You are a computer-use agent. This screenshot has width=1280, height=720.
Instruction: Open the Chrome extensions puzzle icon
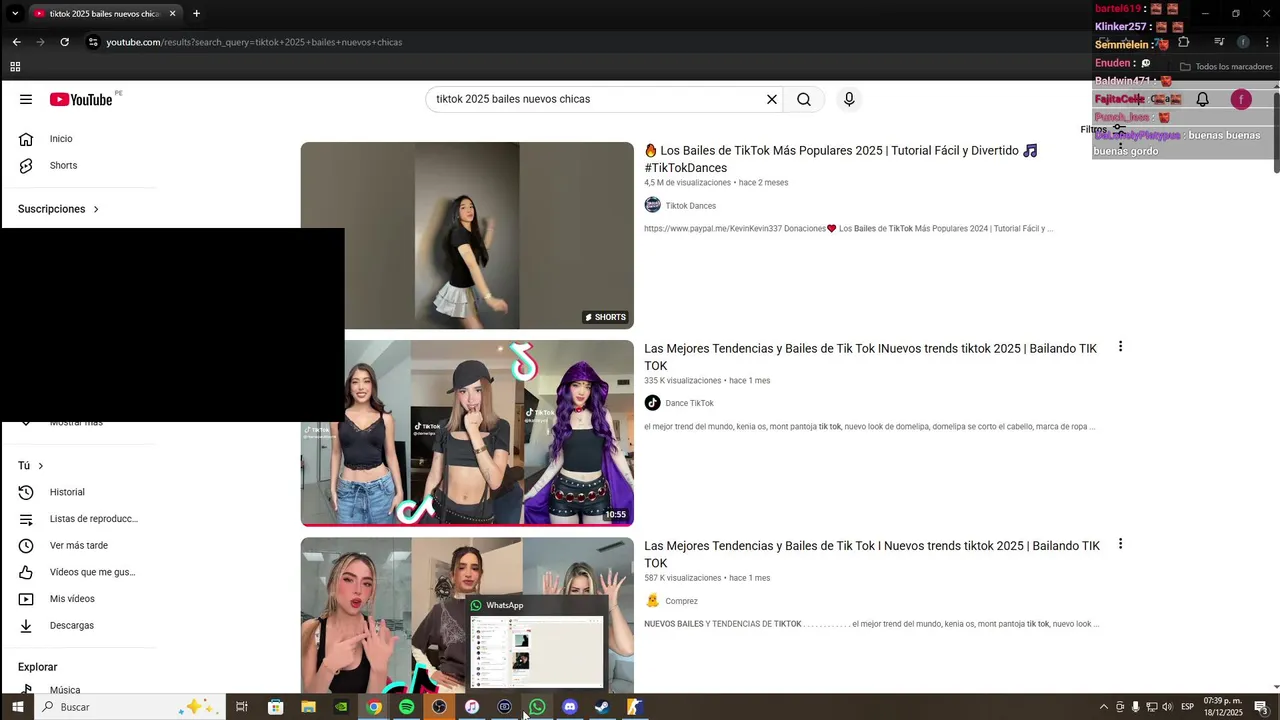click(x=1184, y=42)
